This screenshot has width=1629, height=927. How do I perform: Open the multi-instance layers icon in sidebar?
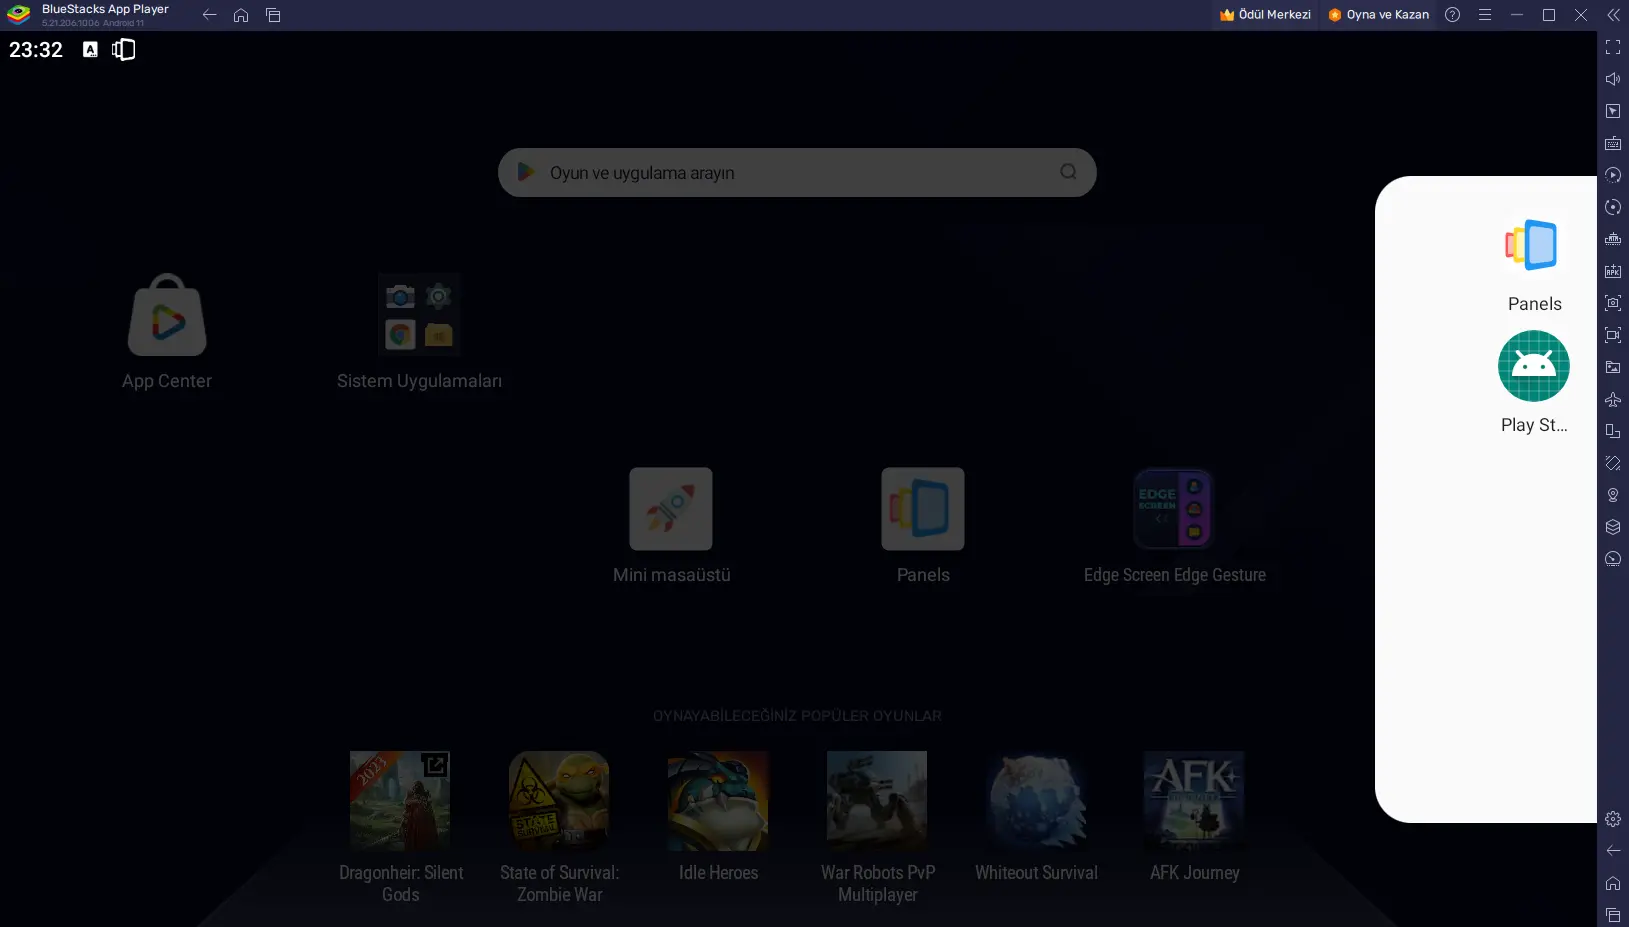click(x=1613, y=527)
